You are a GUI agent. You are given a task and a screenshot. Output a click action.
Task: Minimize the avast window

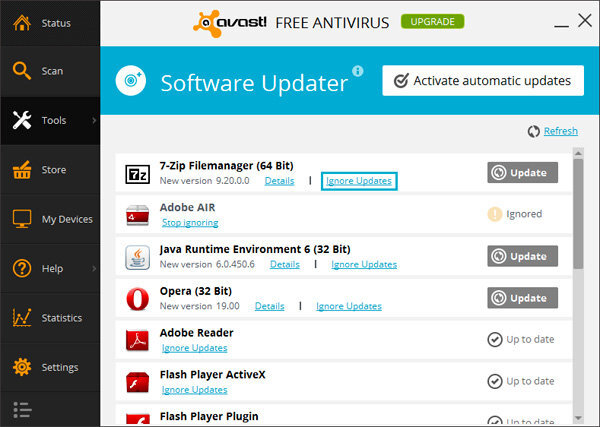tap(561, 26)
